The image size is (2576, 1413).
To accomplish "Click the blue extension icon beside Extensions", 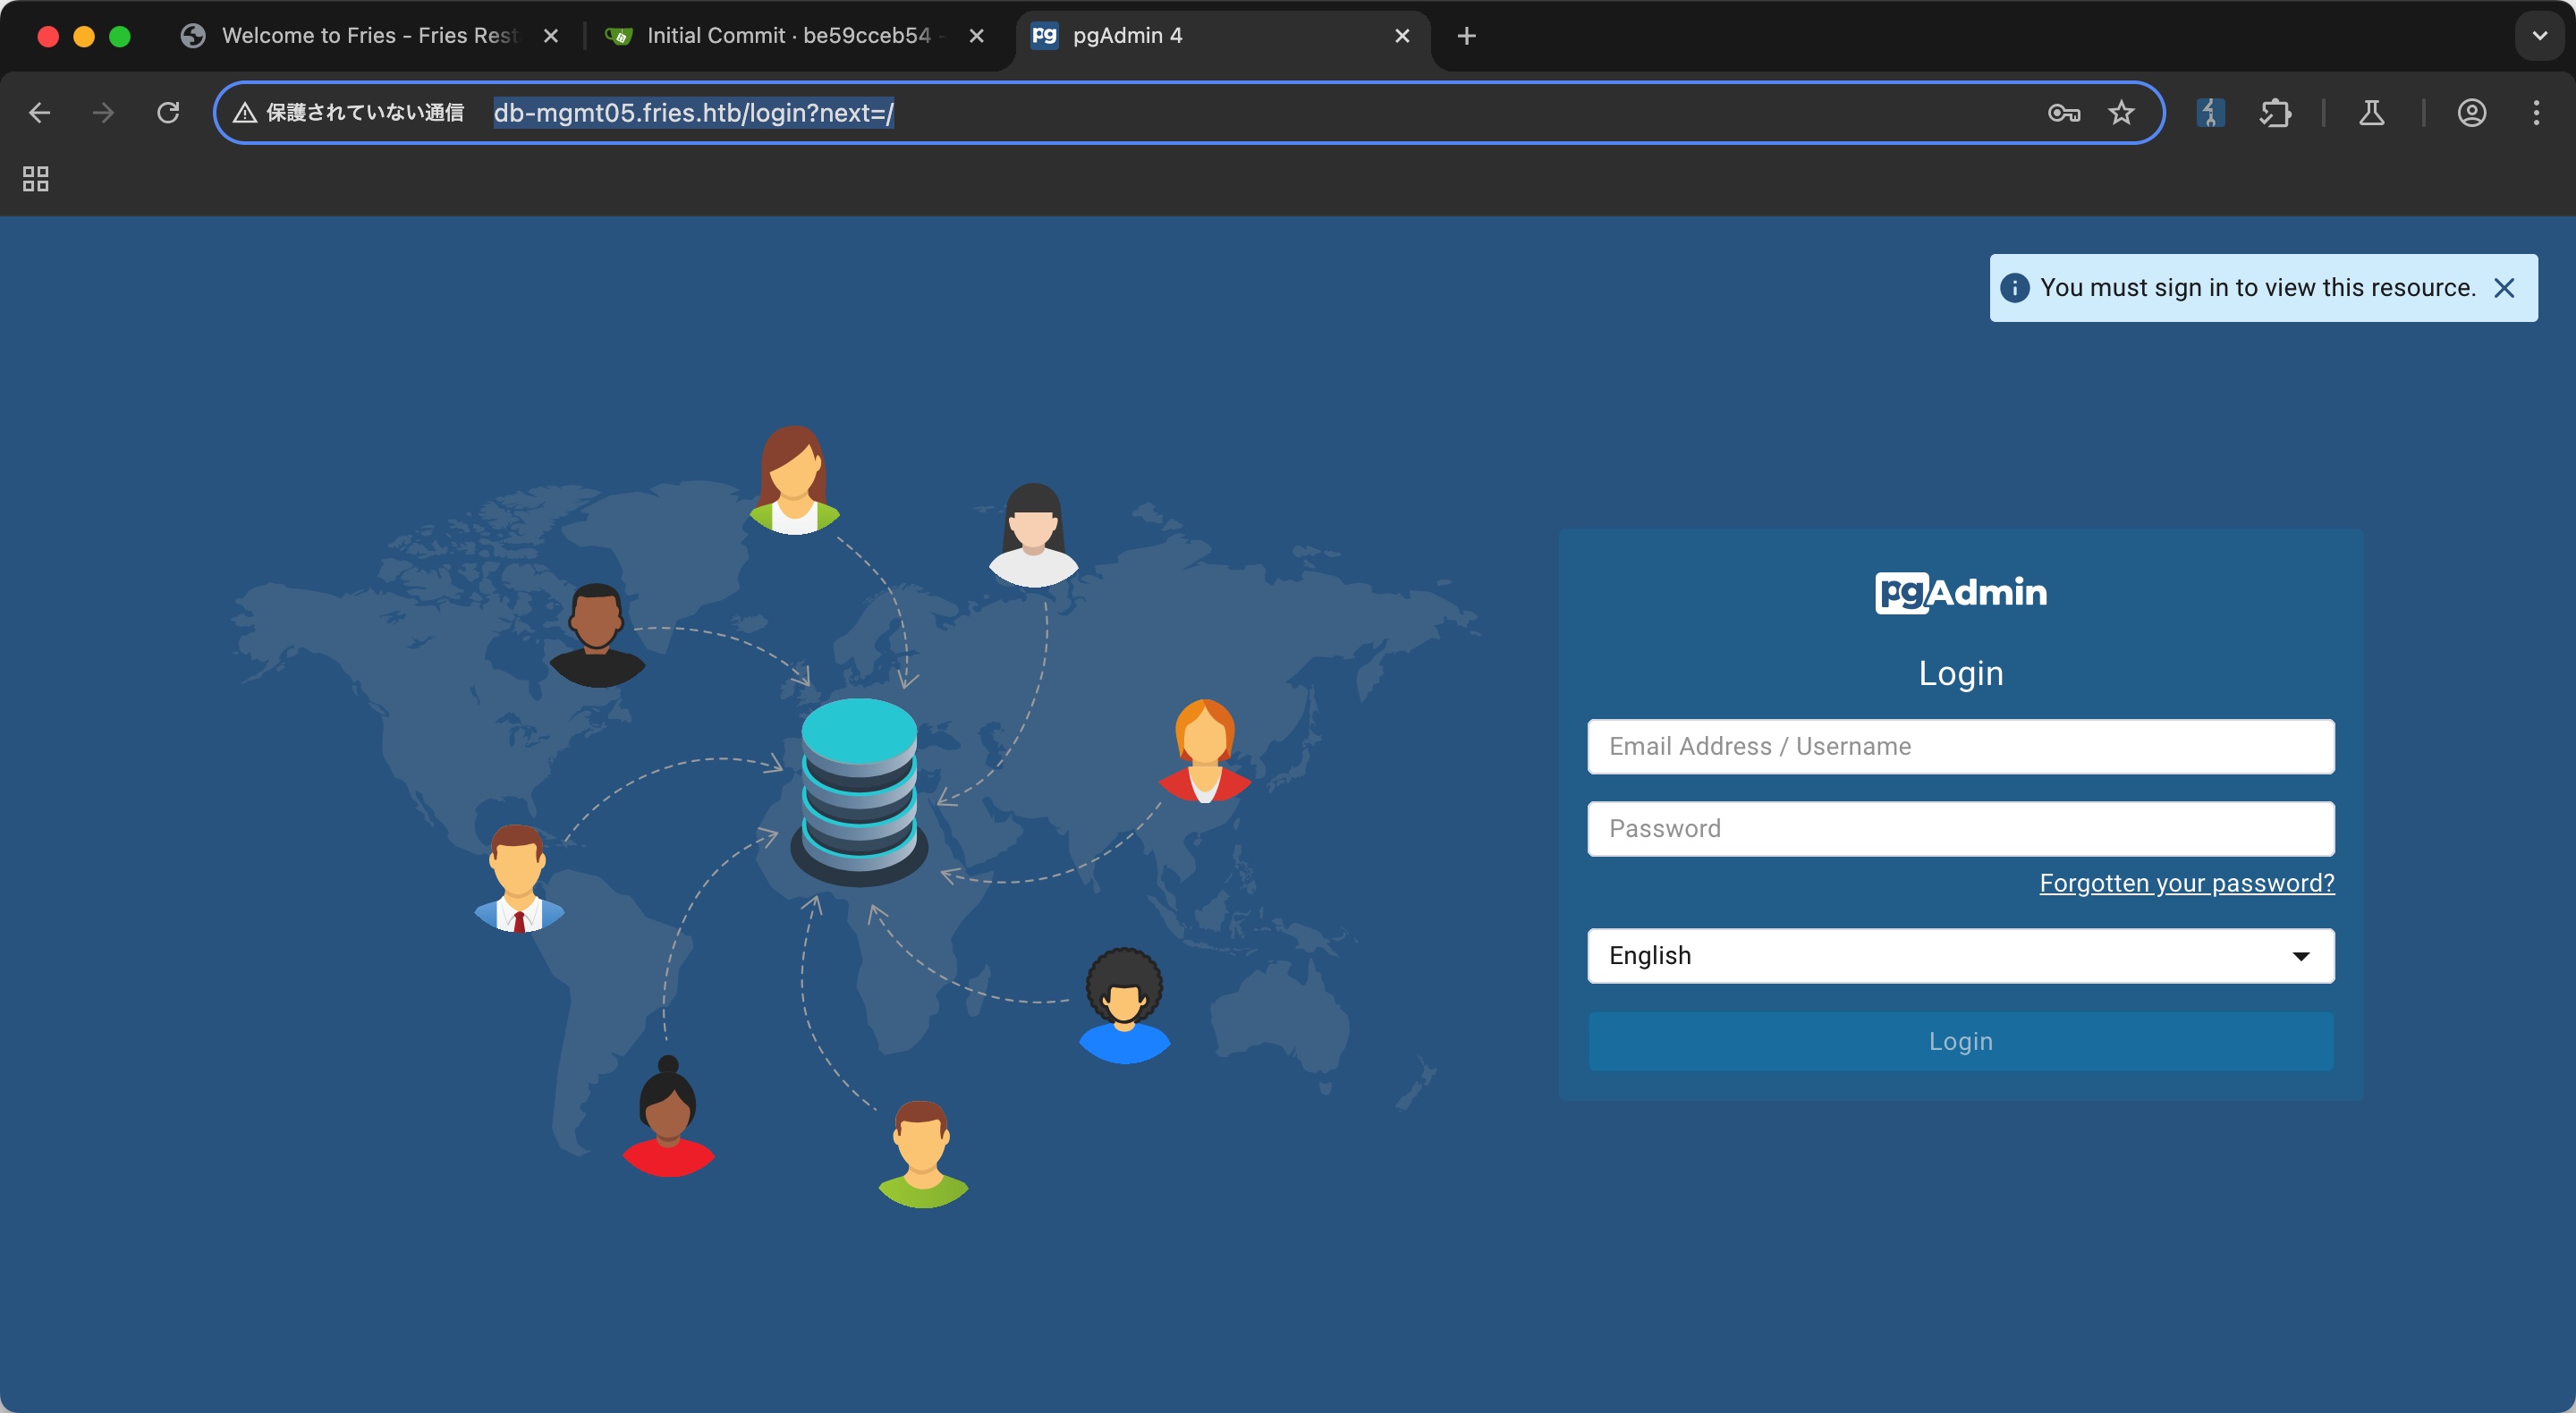I will (2210, 113).
